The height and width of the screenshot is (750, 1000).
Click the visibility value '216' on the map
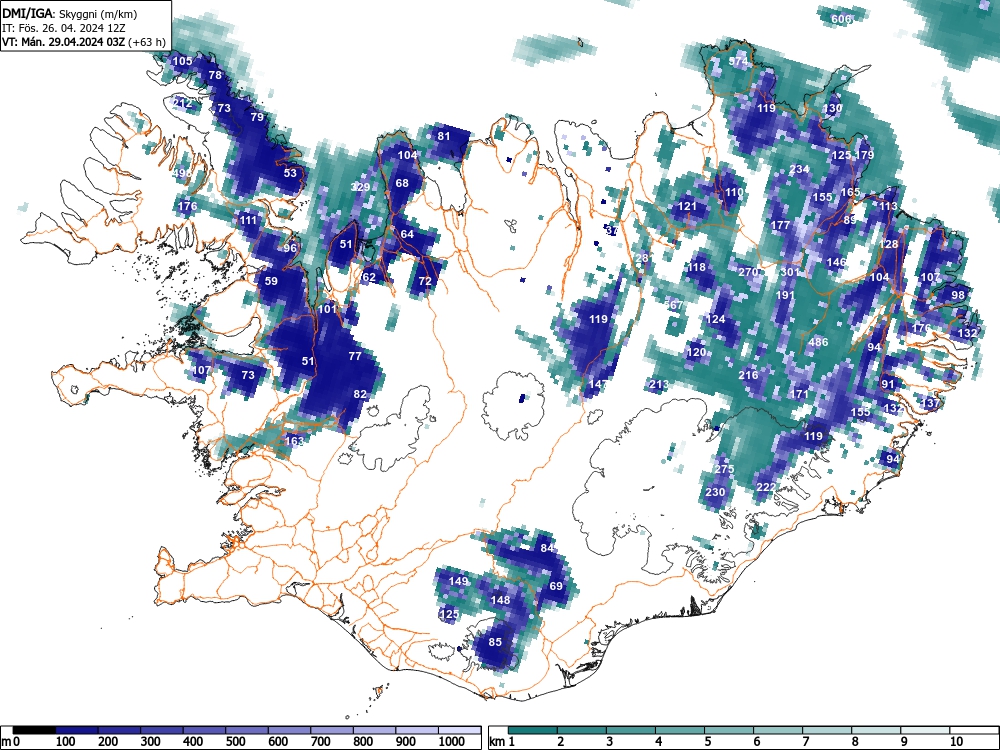tap(748, 375)
